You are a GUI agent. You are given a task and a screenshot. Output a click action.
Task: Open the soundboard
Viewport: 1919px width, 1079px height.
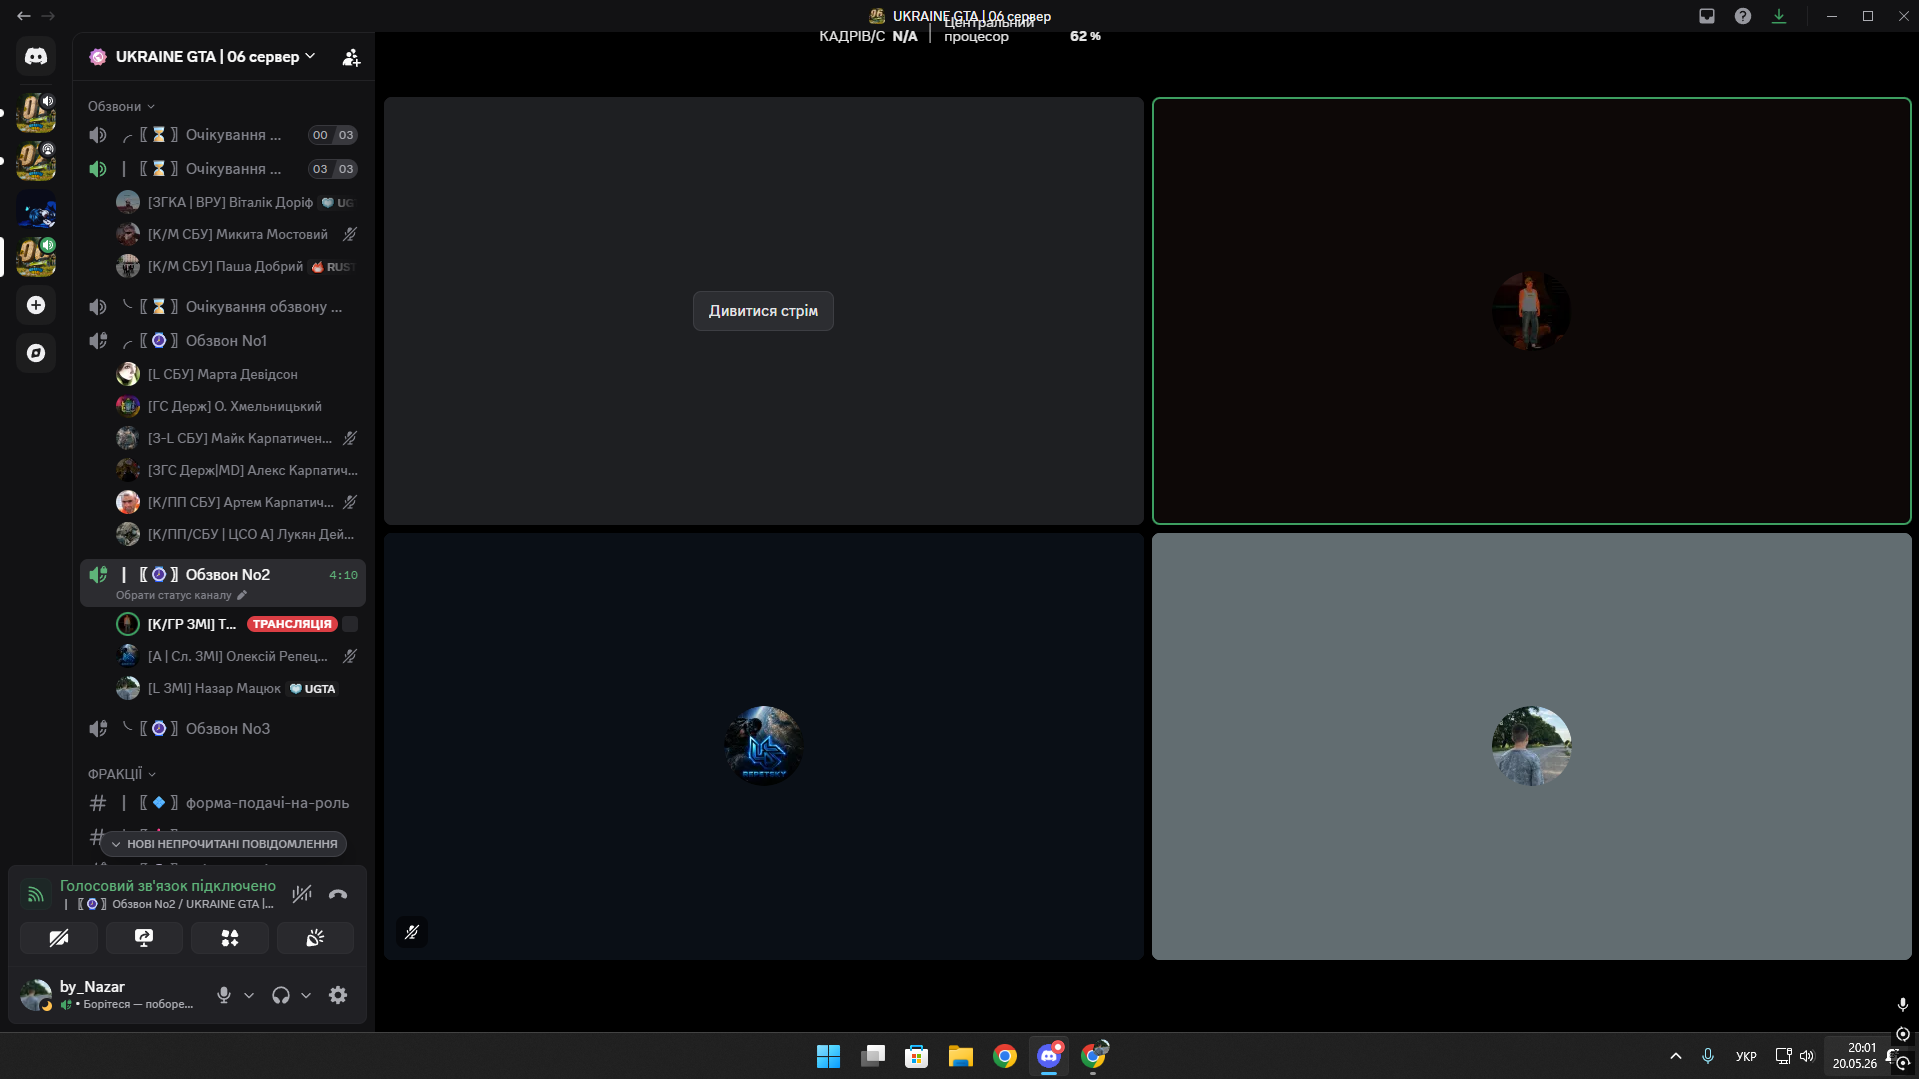(x=315, y=938)
